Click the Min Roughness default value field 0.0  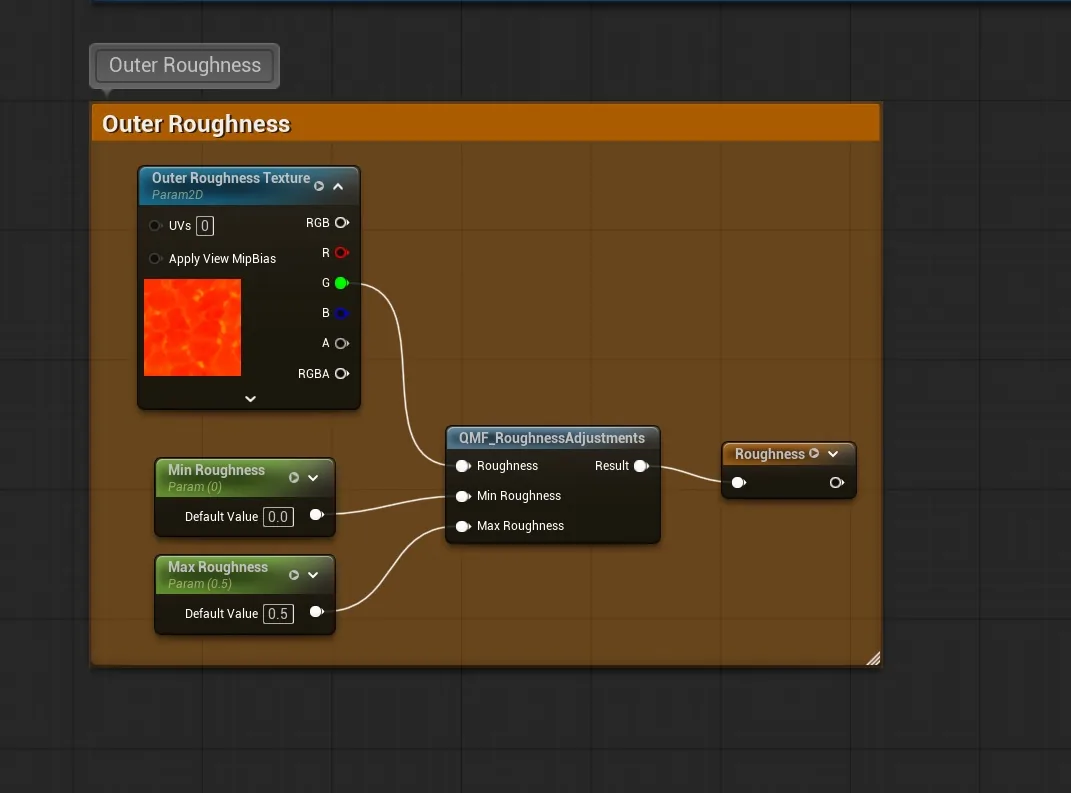coord(278,517)
